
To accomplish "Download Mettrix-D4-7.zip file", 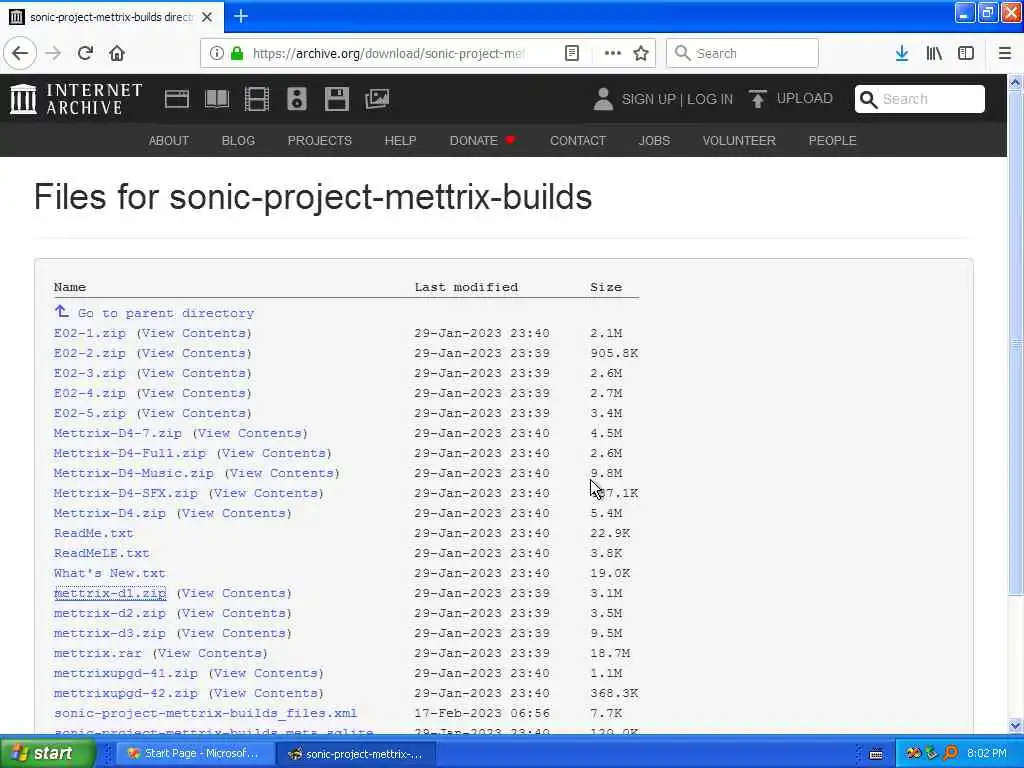I will 118,433.
